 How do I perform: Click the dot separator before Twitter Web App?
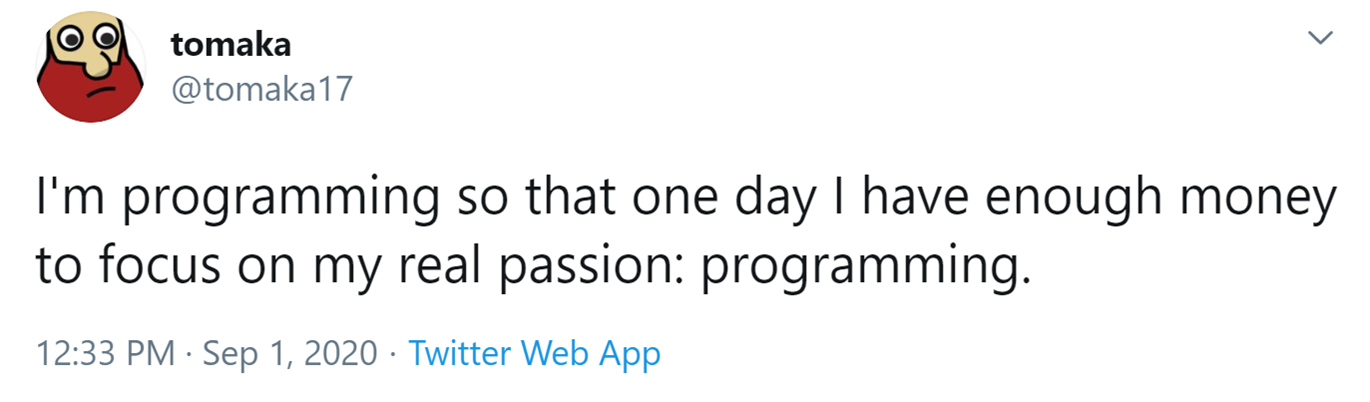point(395,354)
